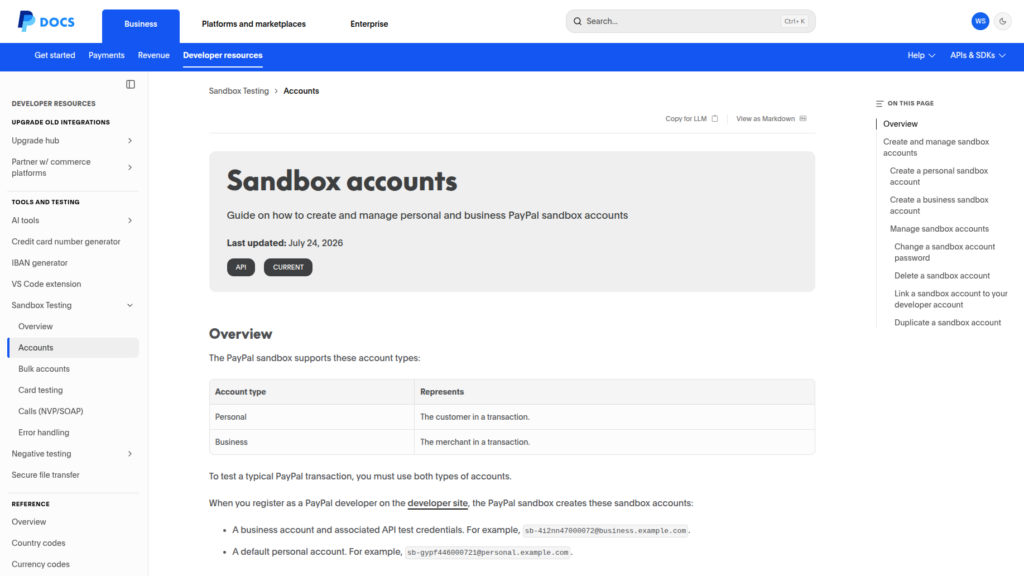Screen dimensions: 1024x576
Task: Click the Copy for LLM clipboard icon
Action: (x=715, y=119)
